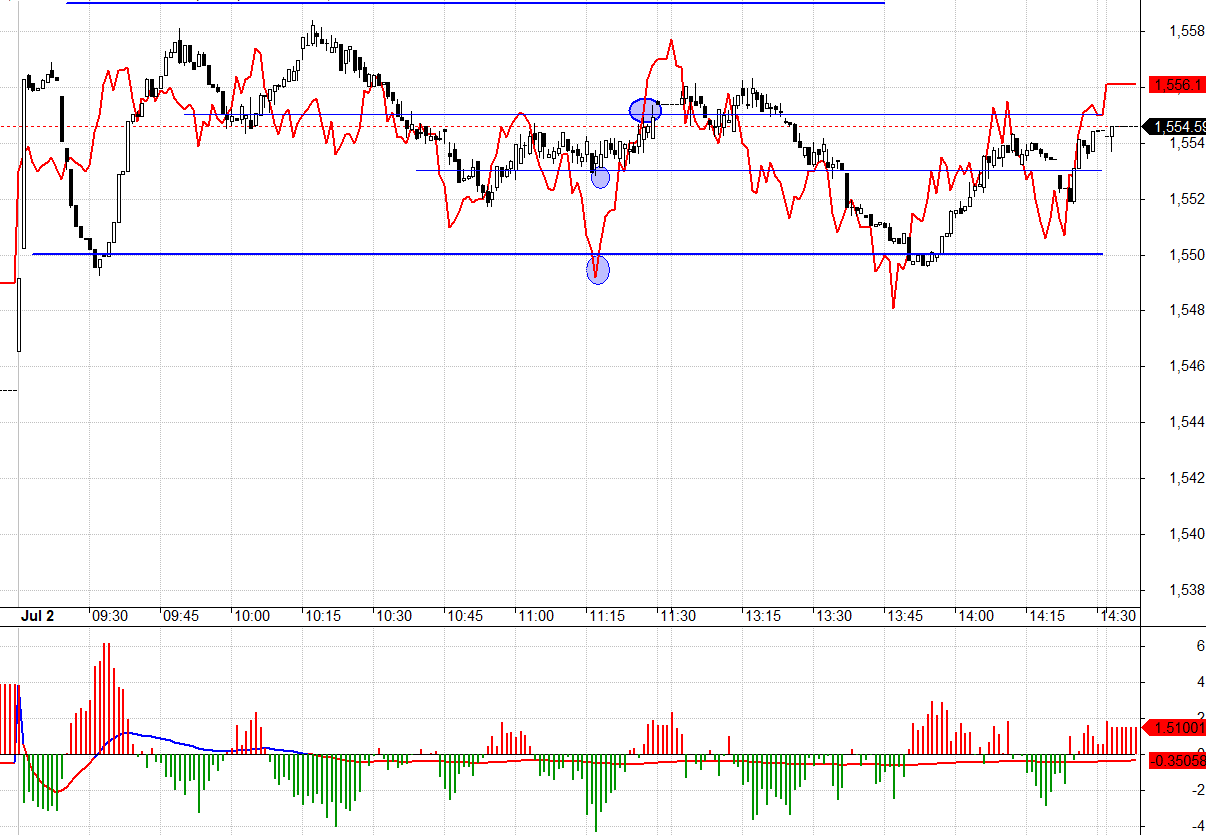
Task: Click the black 1,554.59 last price tag
Action: (1177, 127)
